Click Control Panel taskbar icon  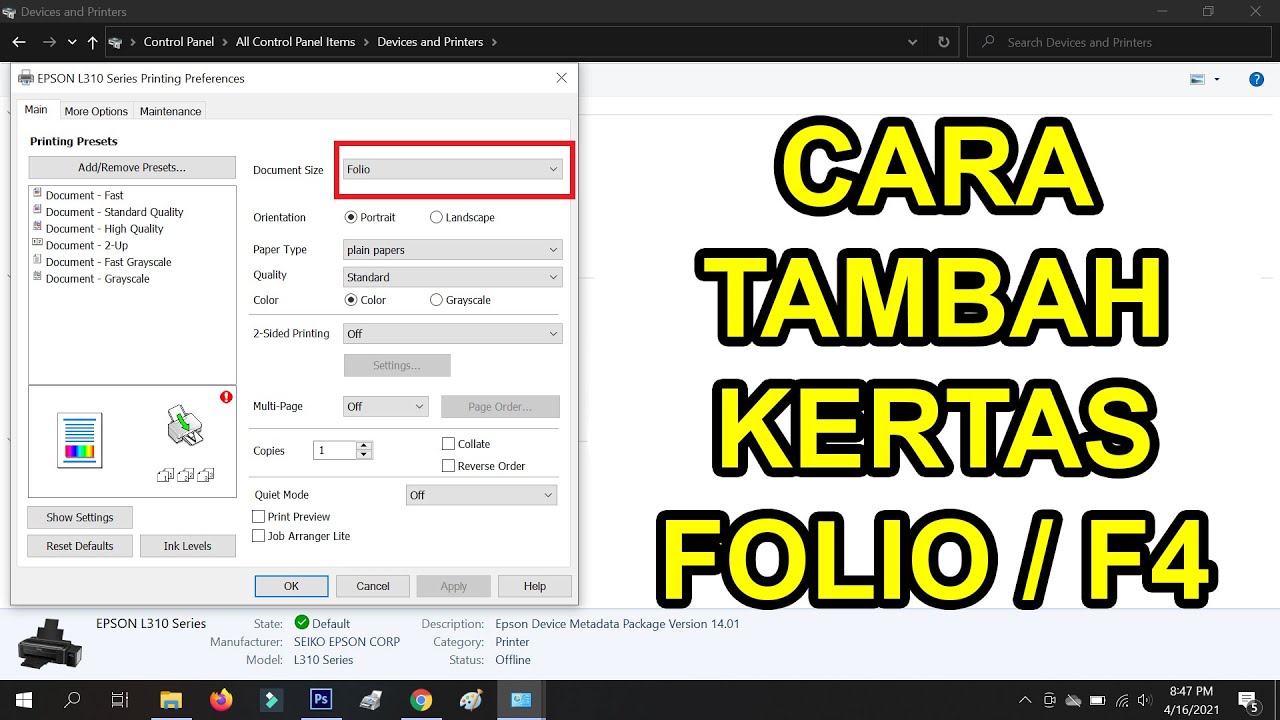(521, 700)
